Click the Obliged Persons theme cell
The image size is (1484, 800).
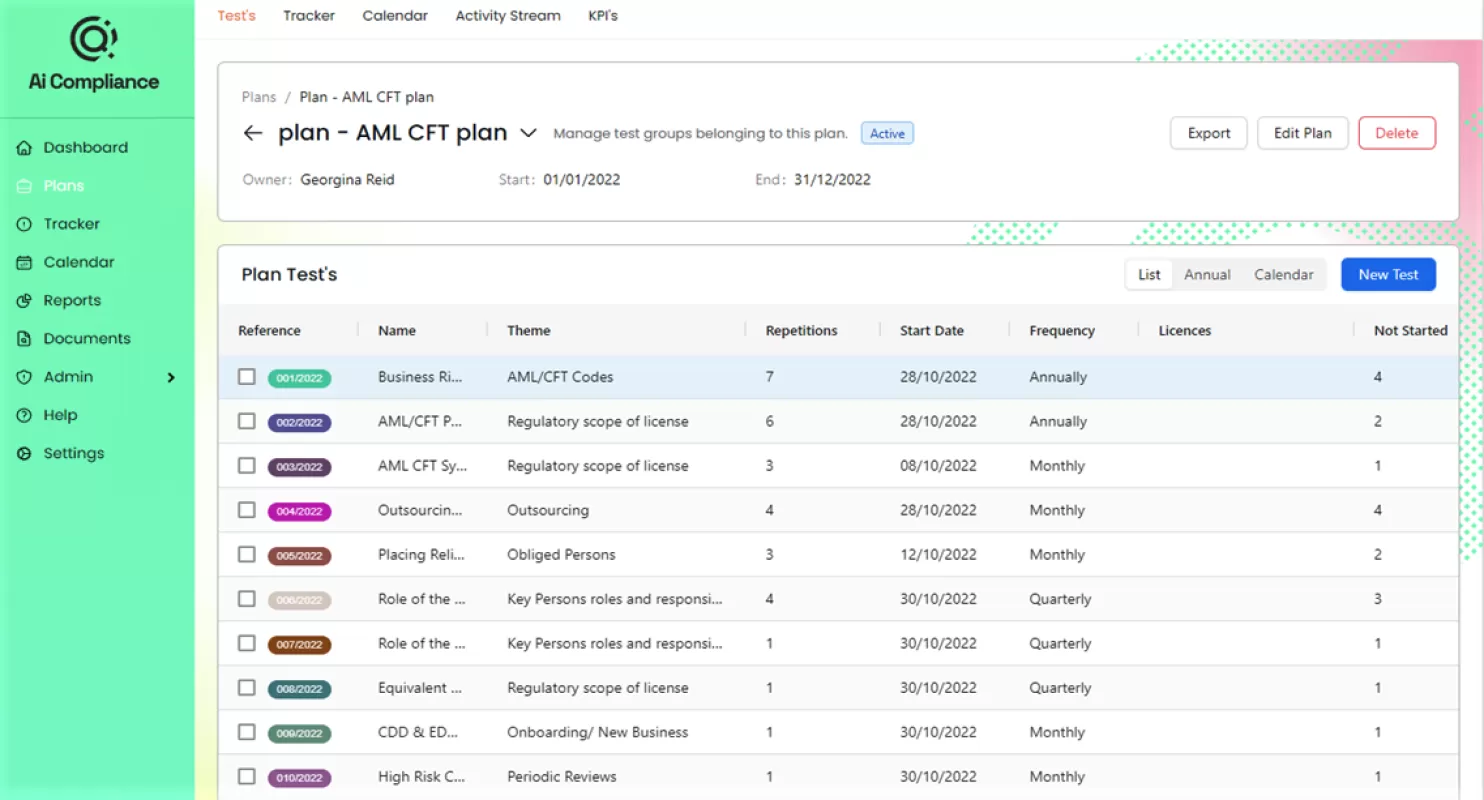[x=561, y=554]
